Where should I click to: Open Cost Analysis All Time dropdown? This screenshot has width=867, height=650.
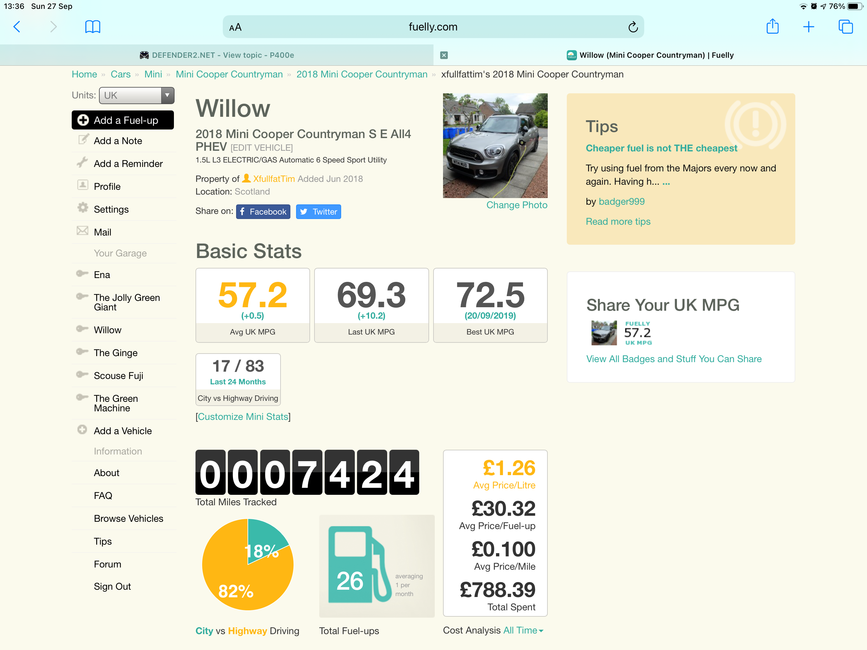point(523,631)
